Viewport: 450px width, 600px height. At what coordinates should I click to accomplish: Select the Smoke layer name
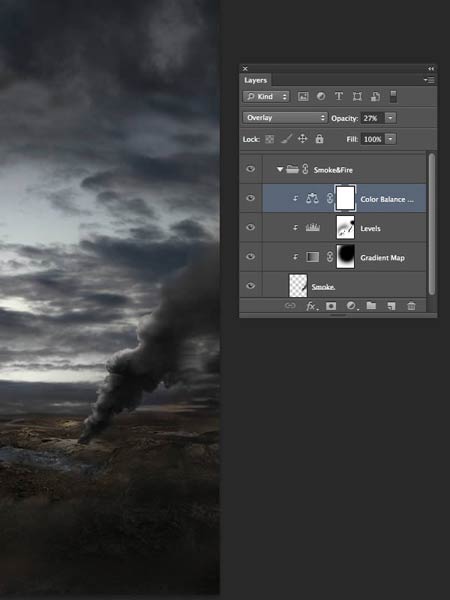[323, 287]
